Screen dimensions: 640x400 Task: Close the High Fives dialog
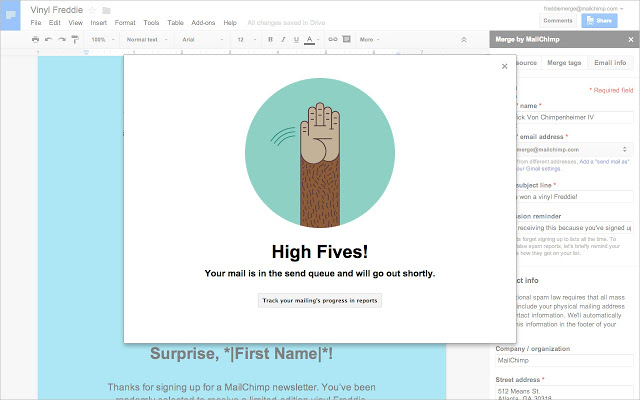[x=504, y=66]
